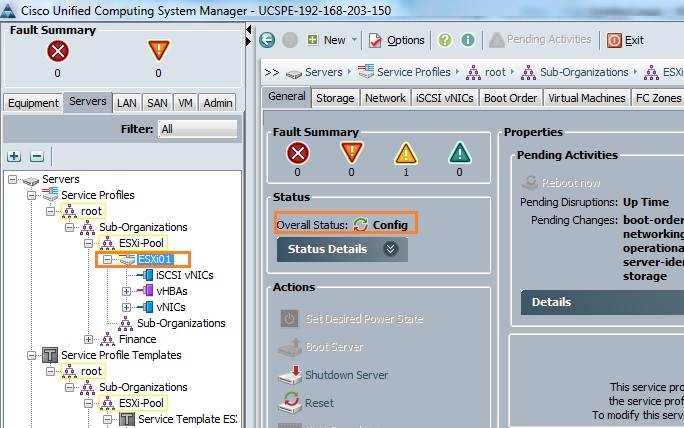The width and height of the screenshot is (684, 428).
Task: Click Set Desired Power State action
Action: [352, 319]
